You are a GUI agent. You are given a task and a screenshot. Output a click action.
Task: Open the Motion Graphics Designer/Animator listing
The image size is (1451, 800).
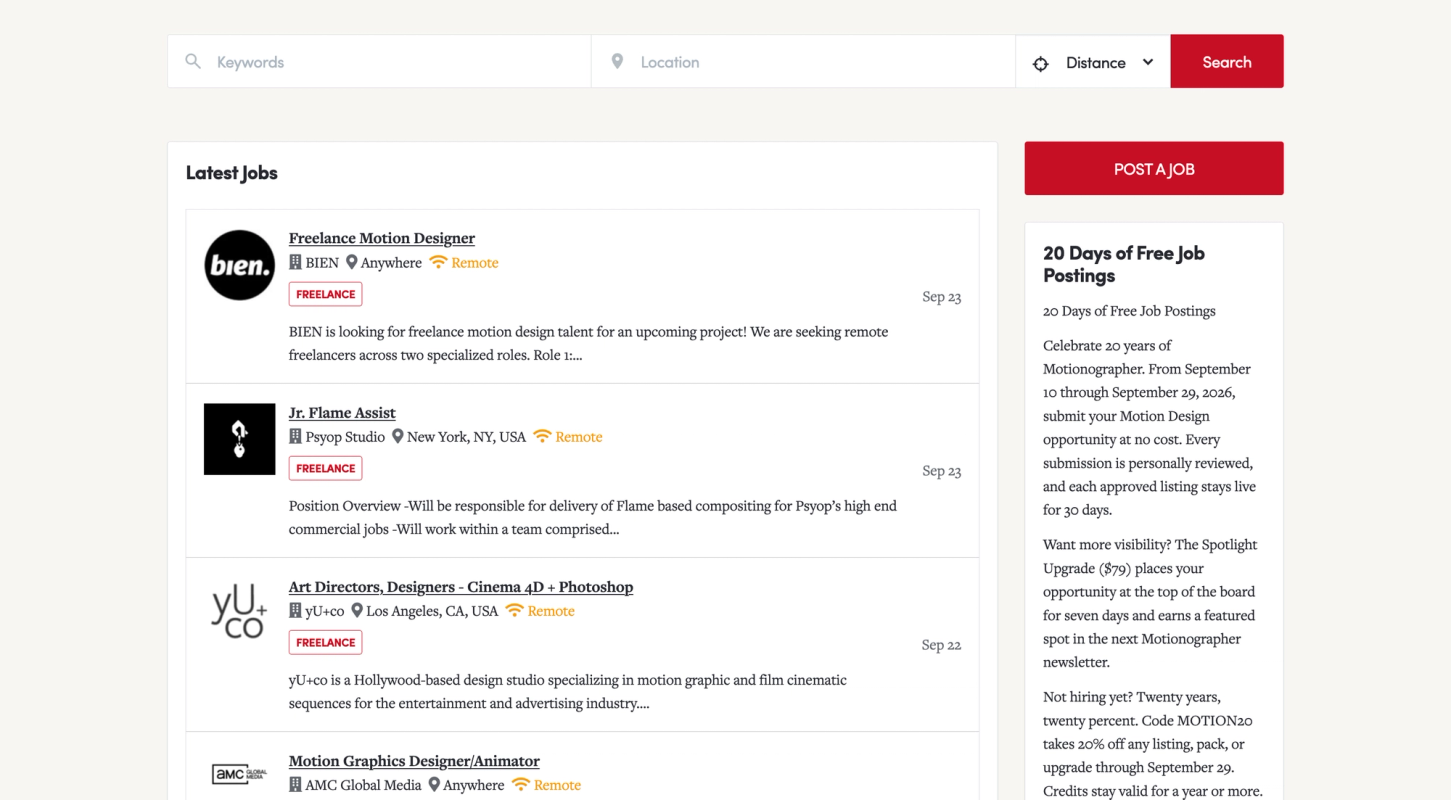point(414,761)
